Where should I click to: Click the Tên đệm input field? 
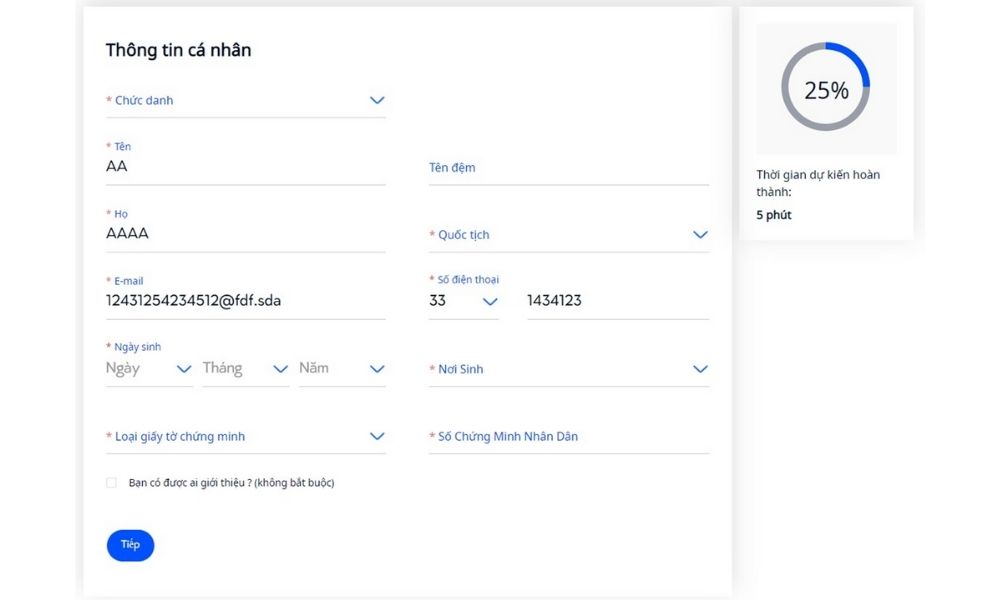(x=568, y=168)
